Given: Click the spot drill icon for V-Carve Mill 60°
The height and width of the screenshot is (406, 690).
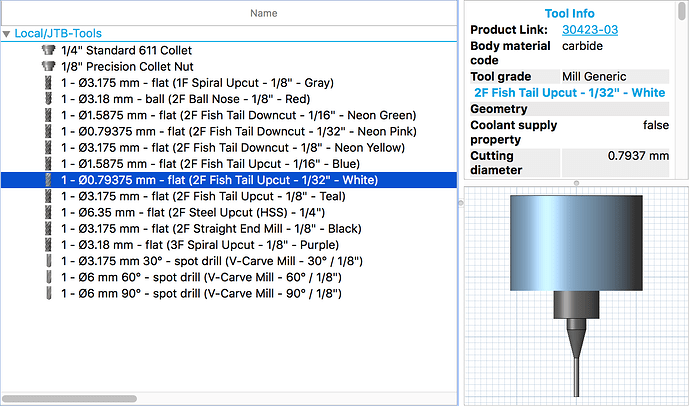Looking at the screenshot, I should 48,278.
